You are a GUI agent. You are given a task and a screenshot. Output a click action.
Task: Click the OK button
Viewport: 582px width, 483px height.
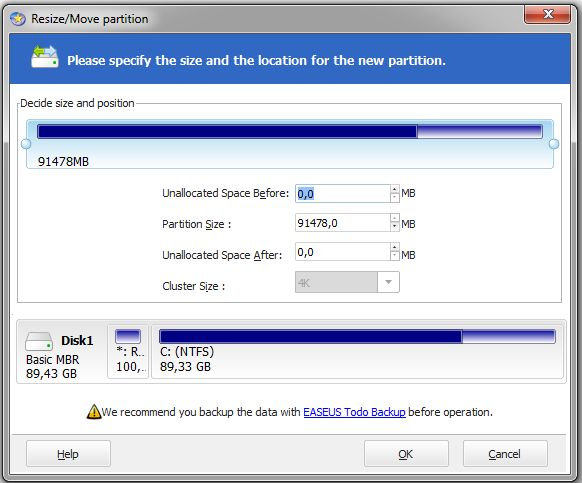pos(406,454)
